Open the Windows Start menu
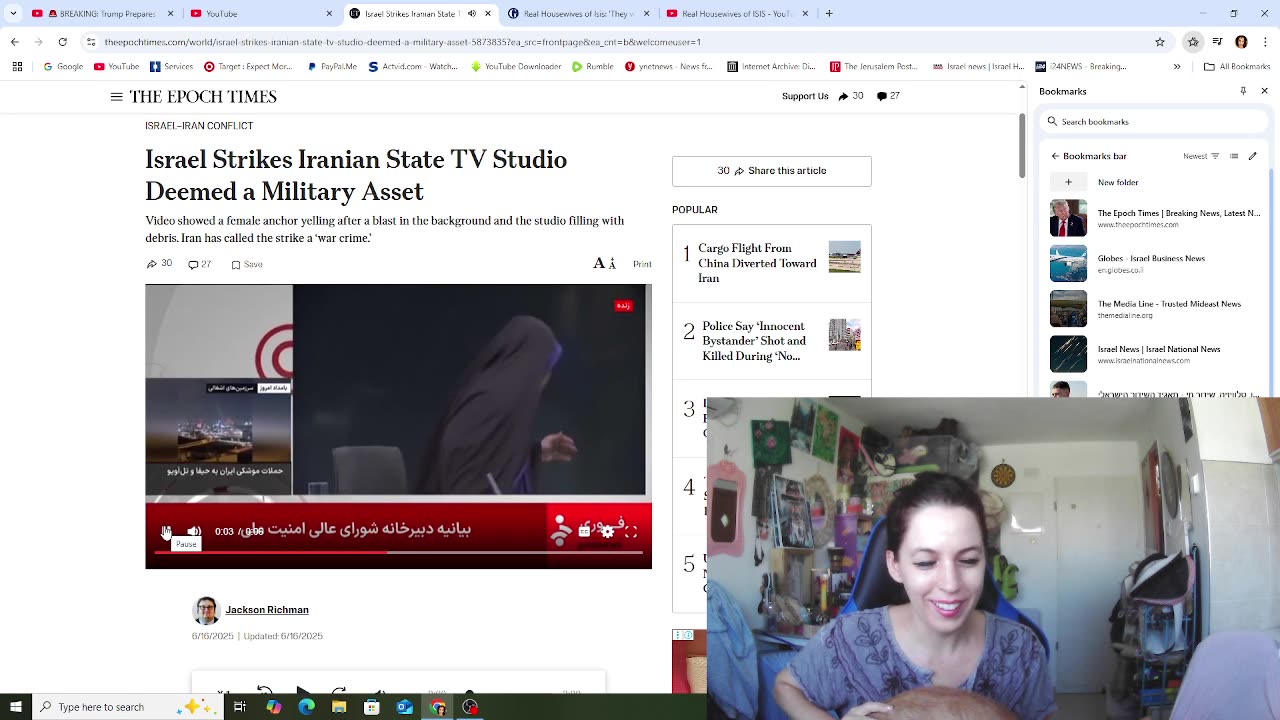 16,707
